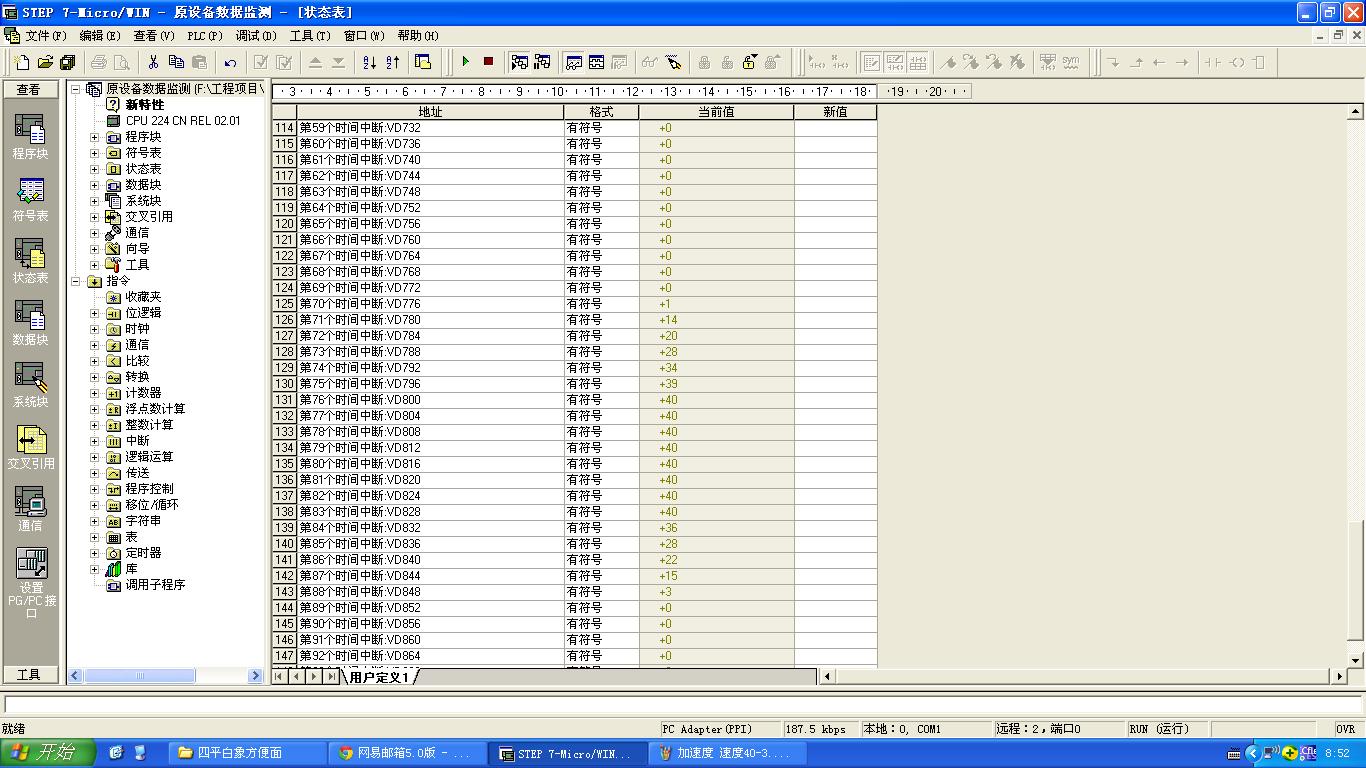Click the STOP (red square) toolbar icon
Screen dimensions: 1366x768
(x=488, y=62)
